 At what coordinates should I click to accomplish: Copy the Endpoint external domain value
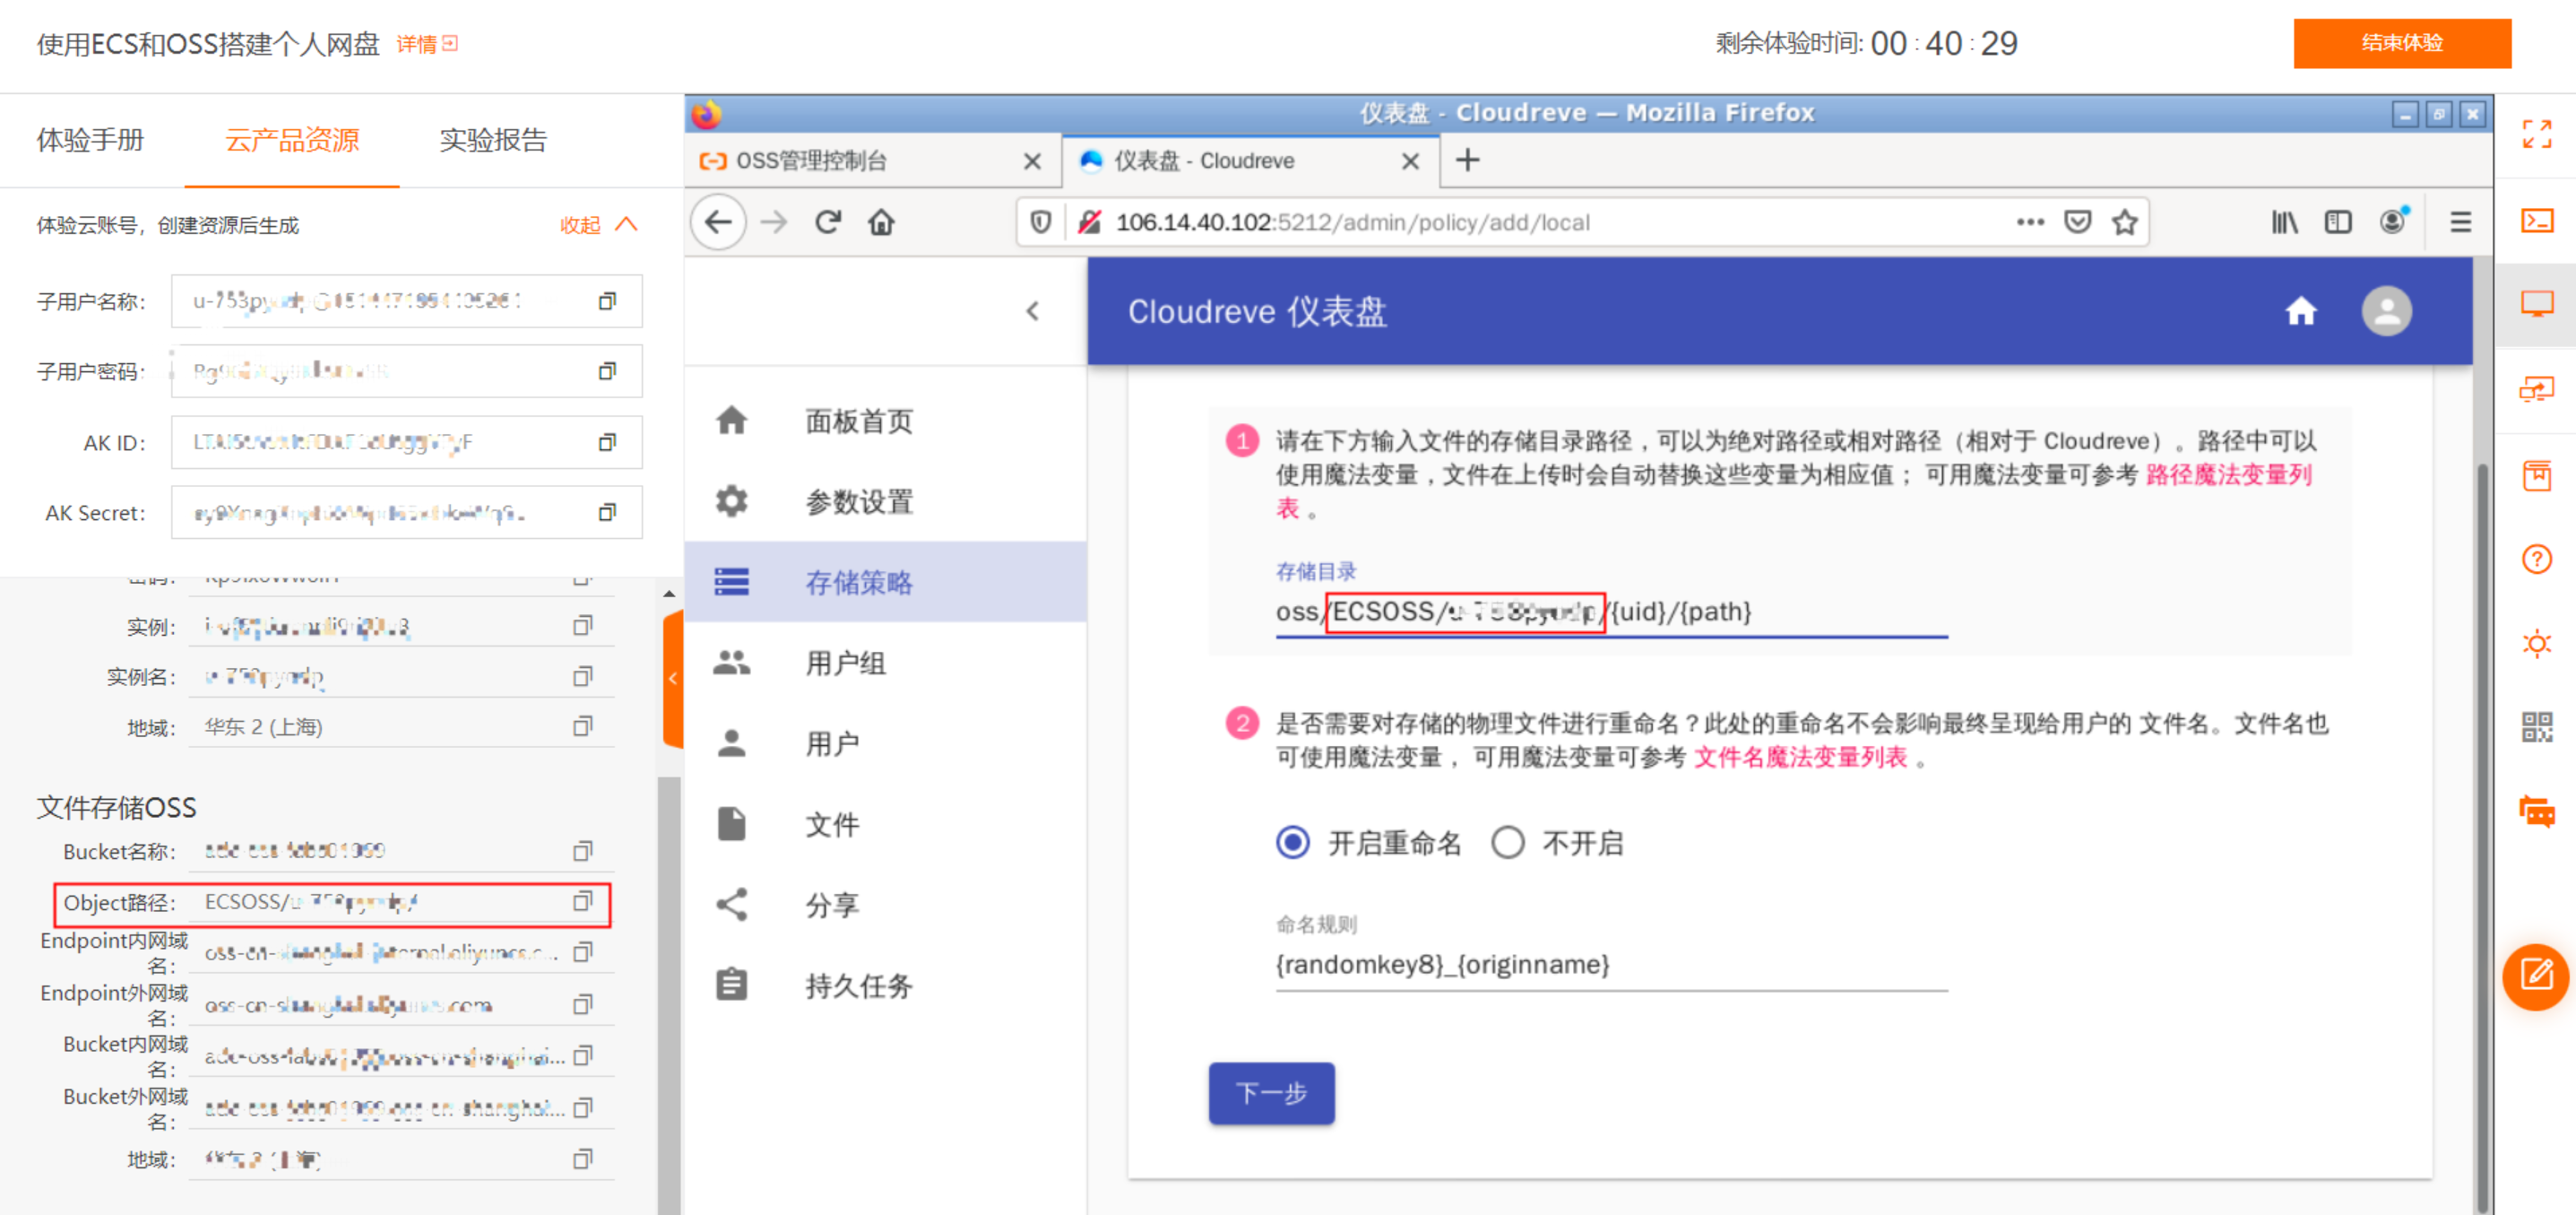click(x=582, y=1004)
